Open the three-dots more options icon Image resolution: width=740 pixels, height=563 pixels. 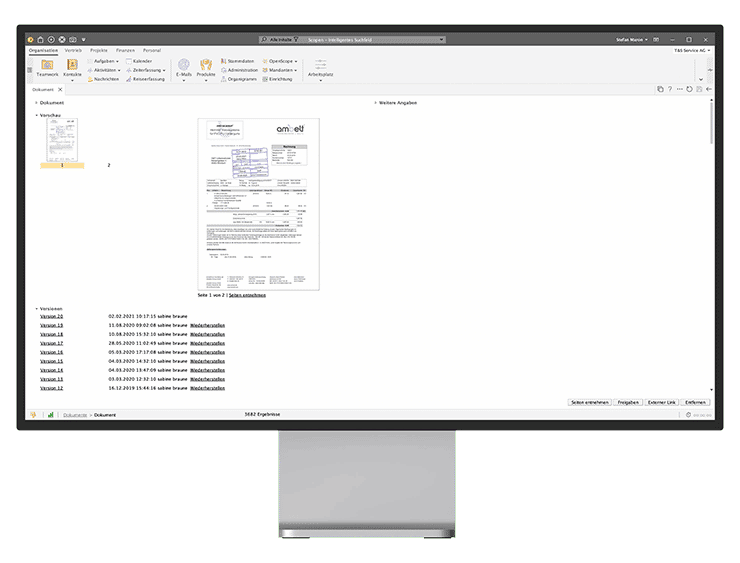click(x=680, y=89)
